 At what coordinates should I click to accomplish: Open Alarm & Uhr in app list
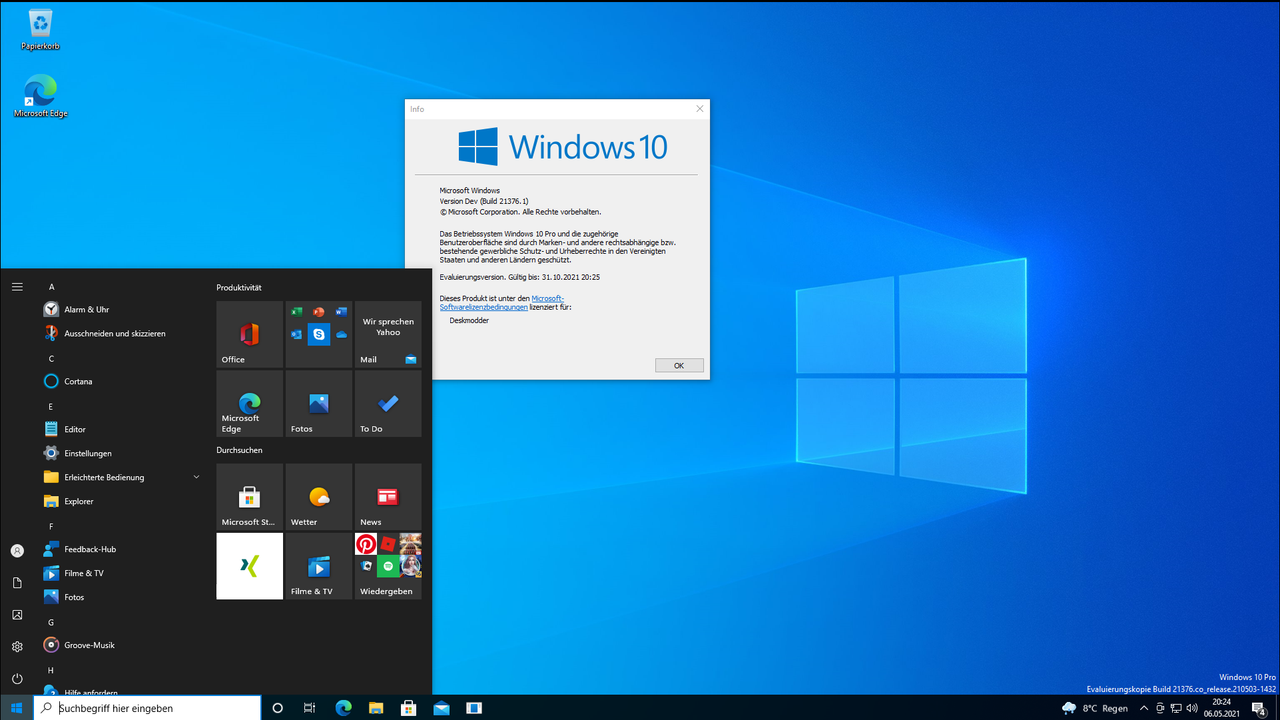pyautogui.click(x=120, y=309)
